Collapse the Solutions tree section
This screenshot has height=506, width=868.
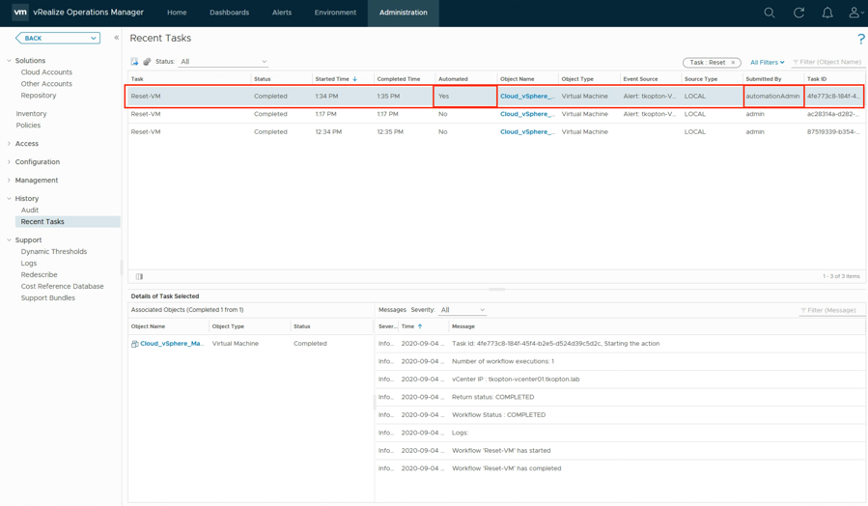pyautogui.click(x=9, y=60)
